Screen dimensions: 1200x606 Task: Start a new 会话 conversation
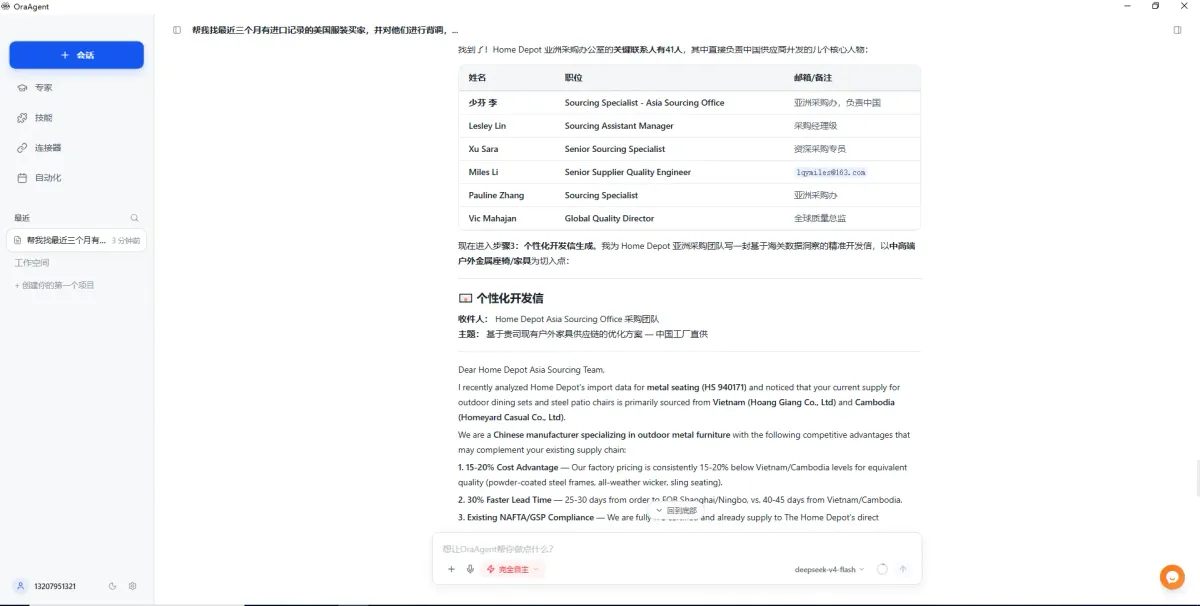(x=77, y=55)
